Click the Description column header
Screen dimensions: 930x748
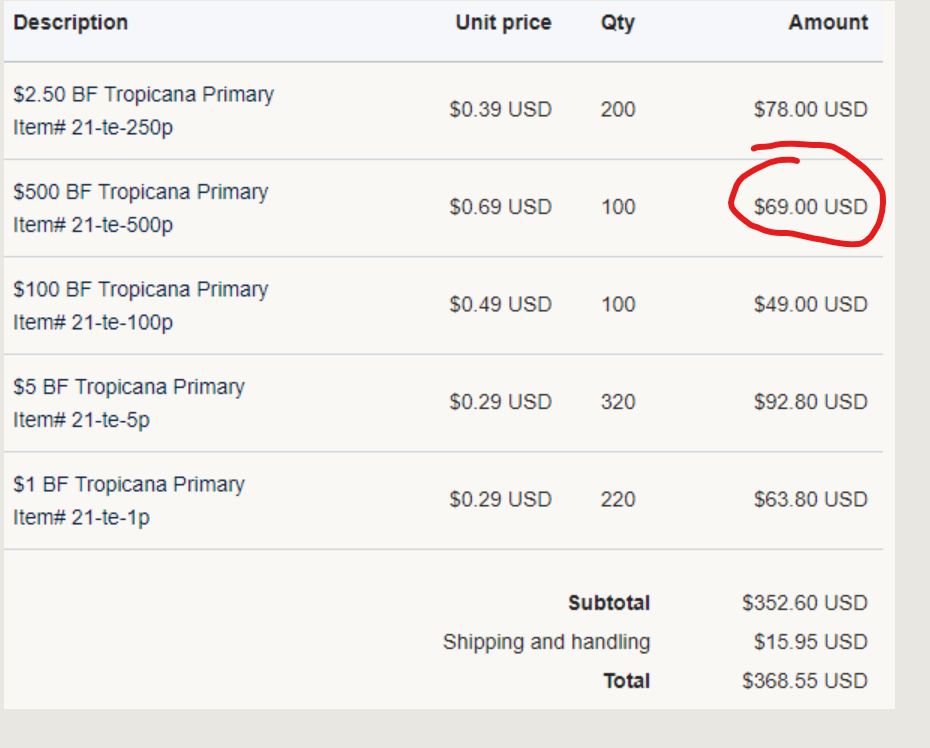(71, 22)
